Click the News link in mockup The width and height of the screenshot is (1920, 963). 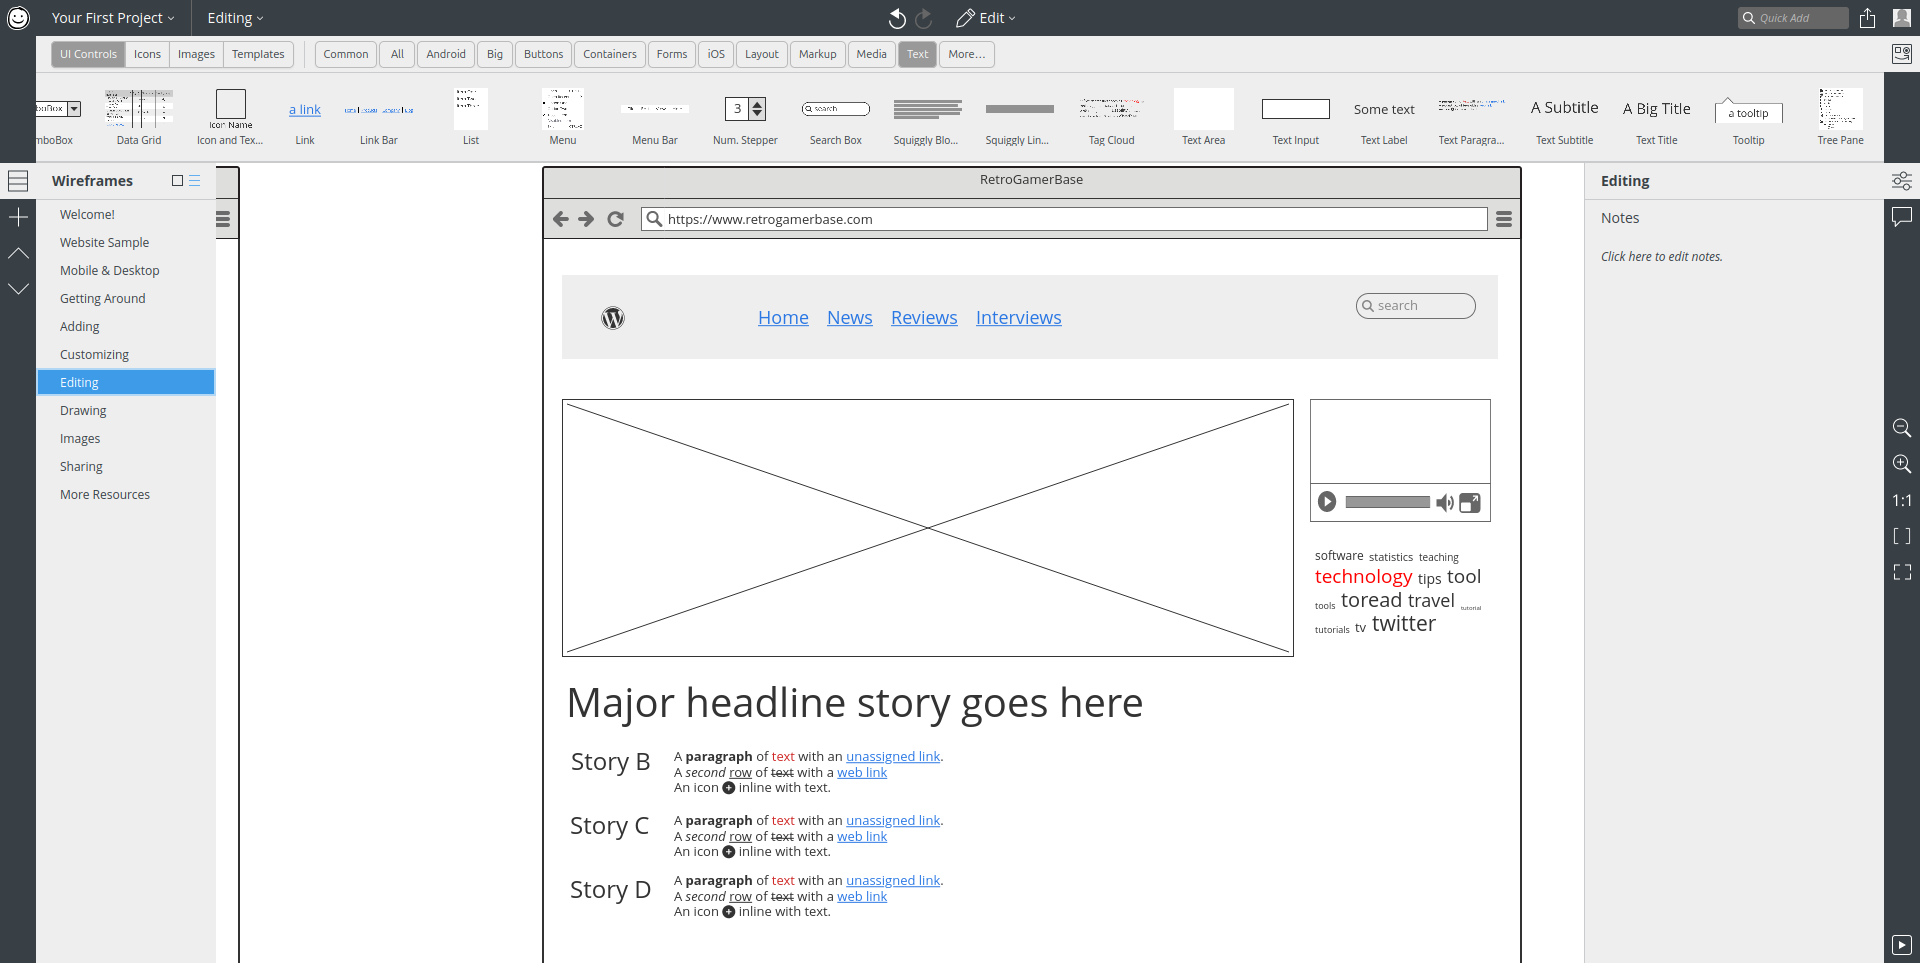pos(850,318)
